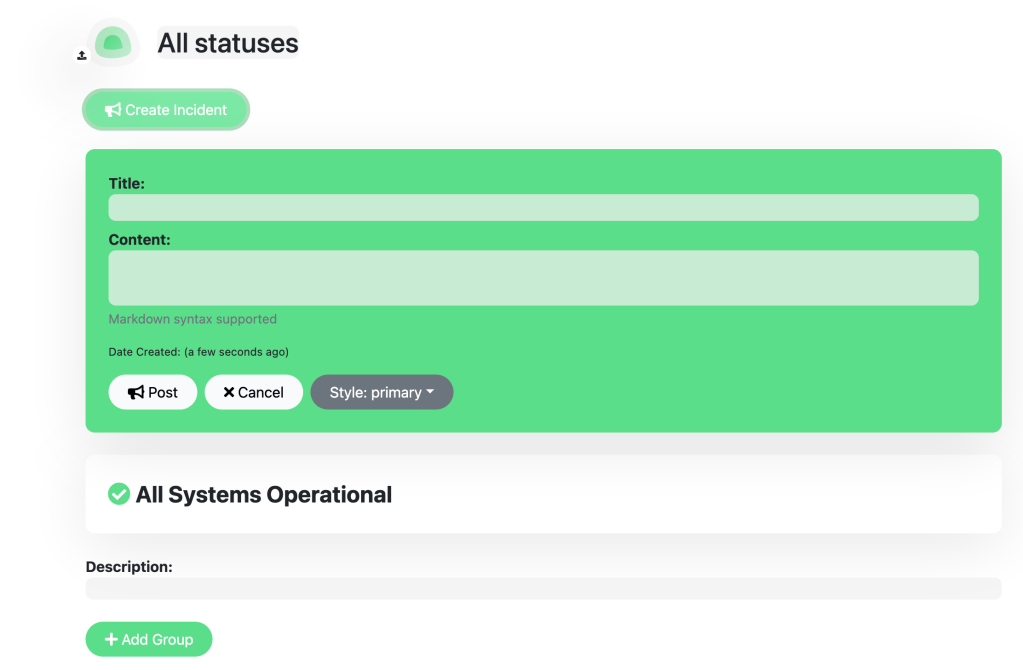Image resolution: width=1023 pixels, height=670 pixels.
Task: Click the "Markdown syntax supported" hint text
Action: click(x=193, y=320)
